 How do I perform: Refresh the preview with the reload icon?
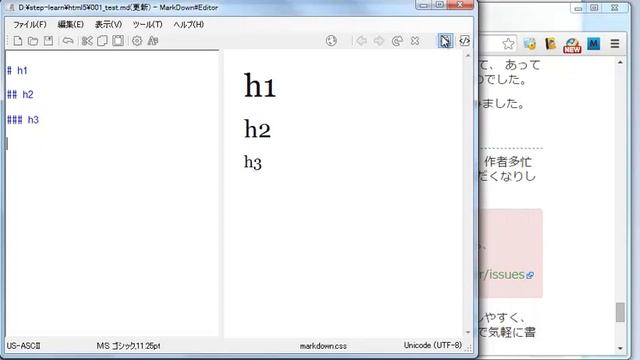click(397, 41)
